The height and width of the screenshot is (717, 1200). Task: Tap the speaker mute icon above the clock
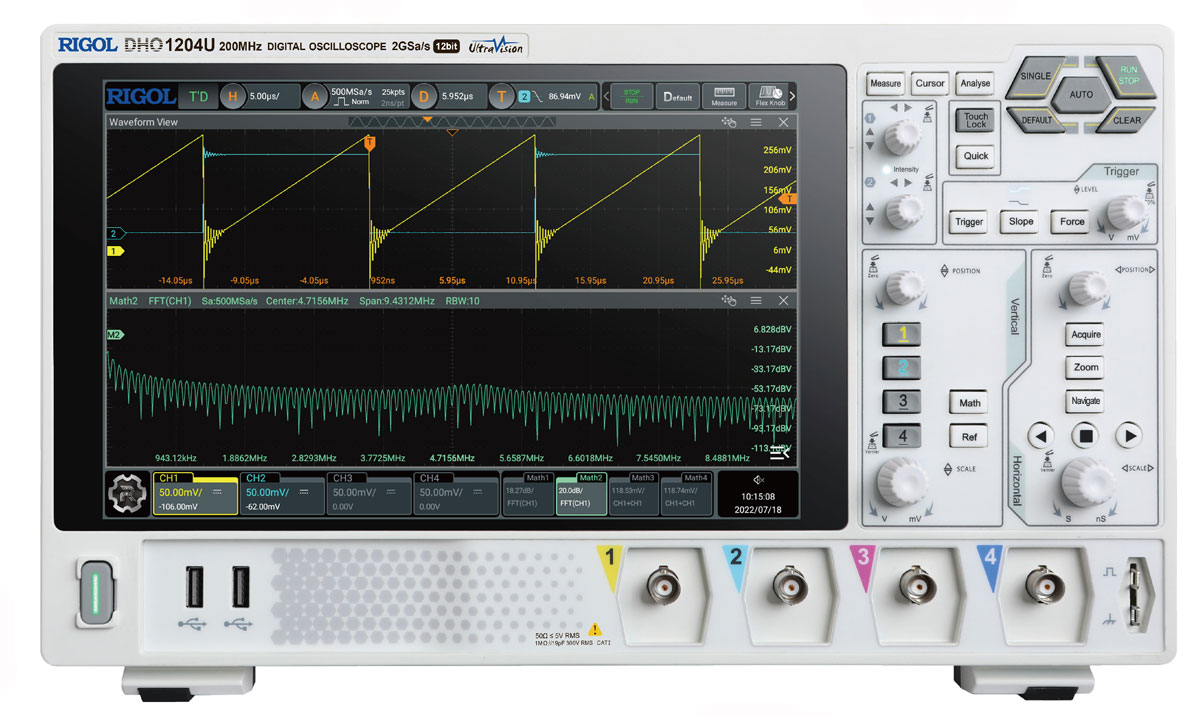pyautogui.click(x=757, y=479)
